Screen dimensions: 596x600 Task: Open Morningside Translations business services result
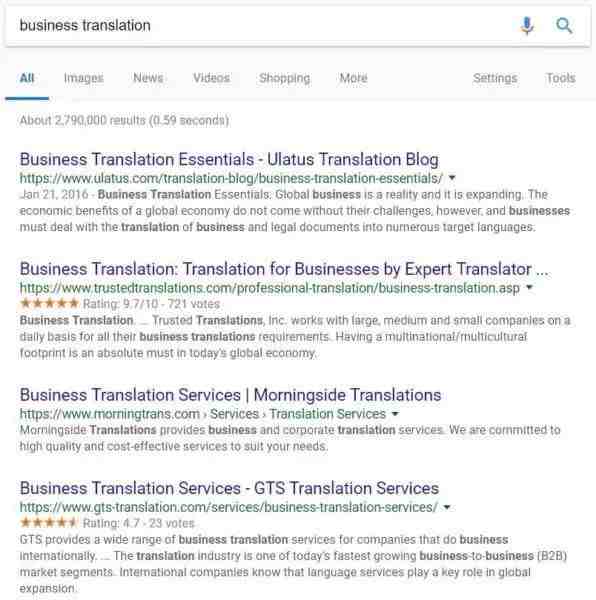[x=230, y=395]
